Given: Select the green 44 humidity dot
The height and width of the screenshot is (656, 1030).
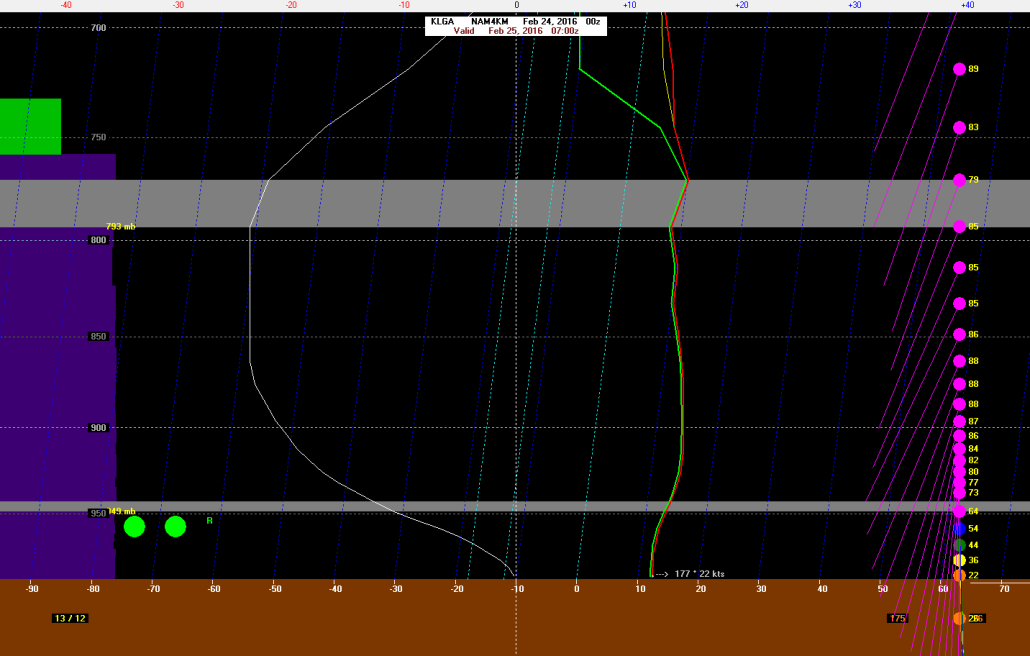Looking at the screenshot, I should 958,544.
